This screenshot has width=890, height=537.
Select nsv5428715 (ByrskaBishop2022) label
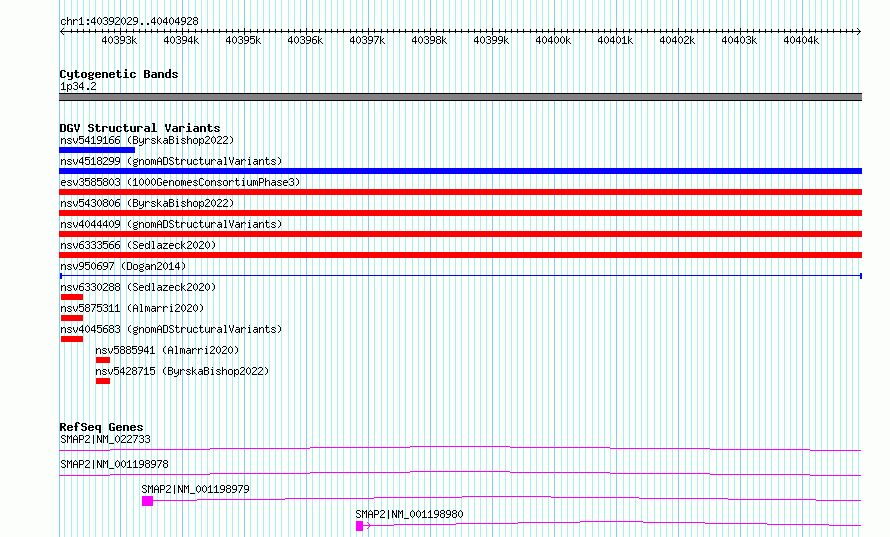[x=182, y=371]
